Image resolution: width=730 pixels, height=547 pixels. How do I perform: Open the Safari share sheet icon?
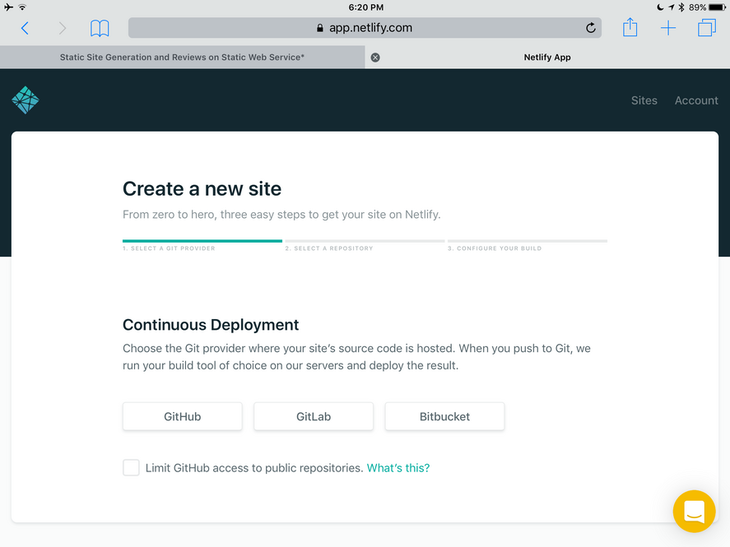[630, 27]
